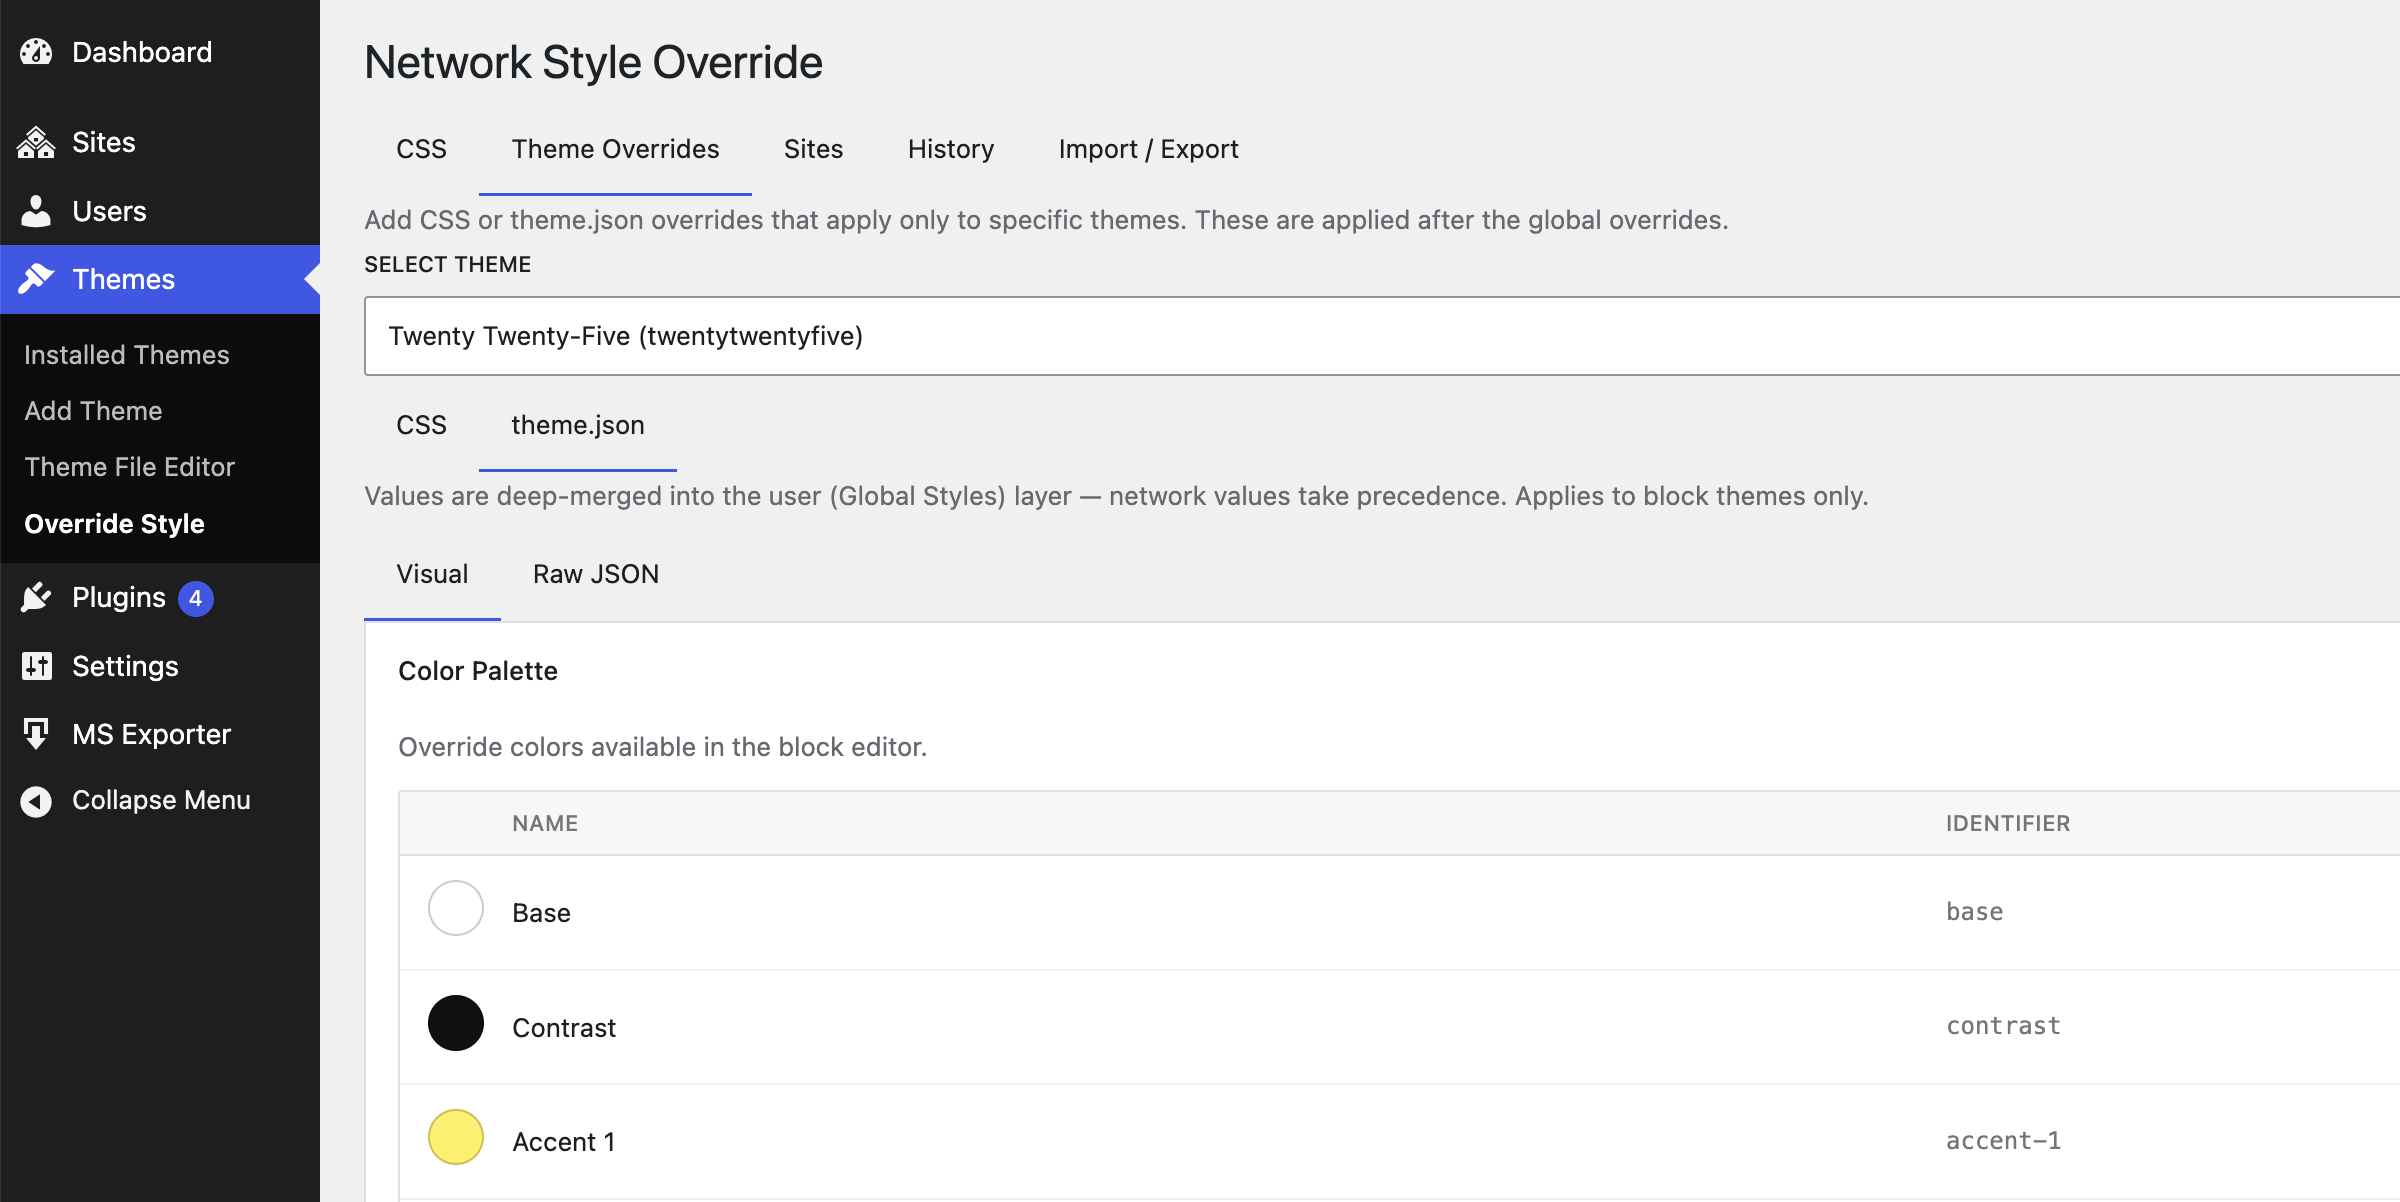The image size is (2400, 1202).
Task: Click the Plugins plug icon
Action: click(36, 597)
